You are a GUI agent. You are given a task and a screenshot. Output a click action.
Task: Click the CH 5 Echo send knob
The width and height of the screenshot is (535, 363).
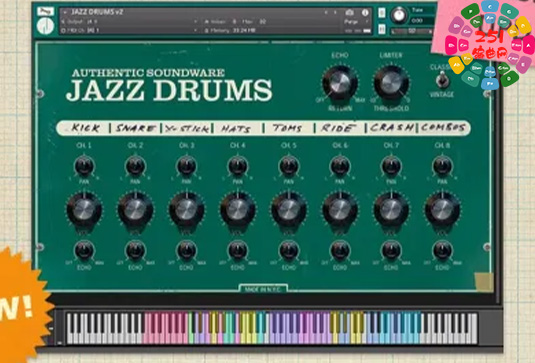coord(289,251)
